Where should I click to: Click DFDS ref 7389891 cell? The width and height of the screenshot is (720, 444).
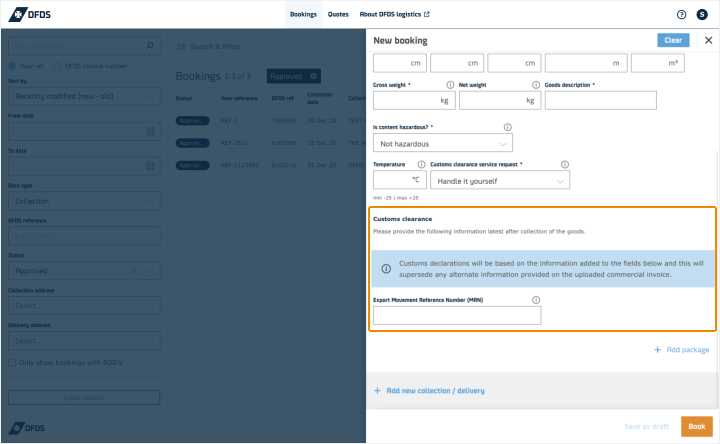pos(284,121)
